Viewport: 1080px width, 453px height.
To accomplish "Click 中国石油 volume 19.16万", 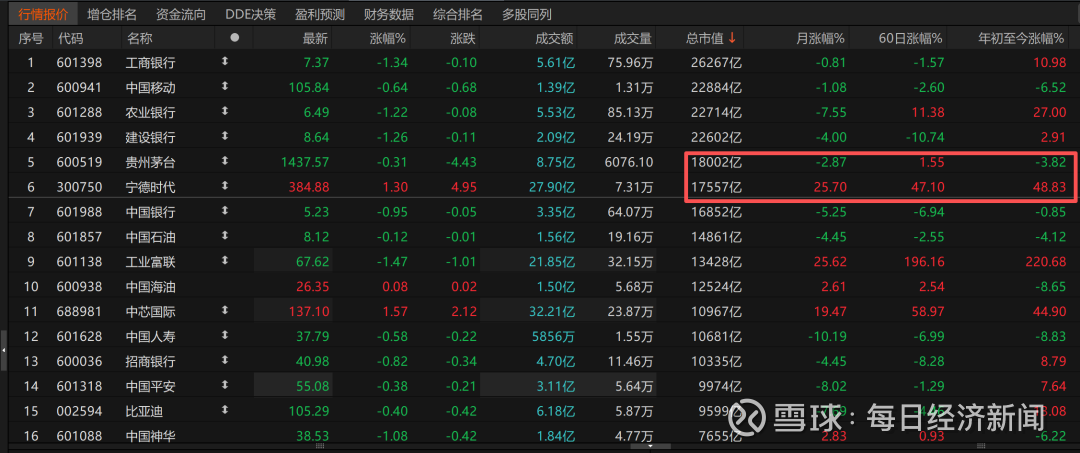I will 631,237.
